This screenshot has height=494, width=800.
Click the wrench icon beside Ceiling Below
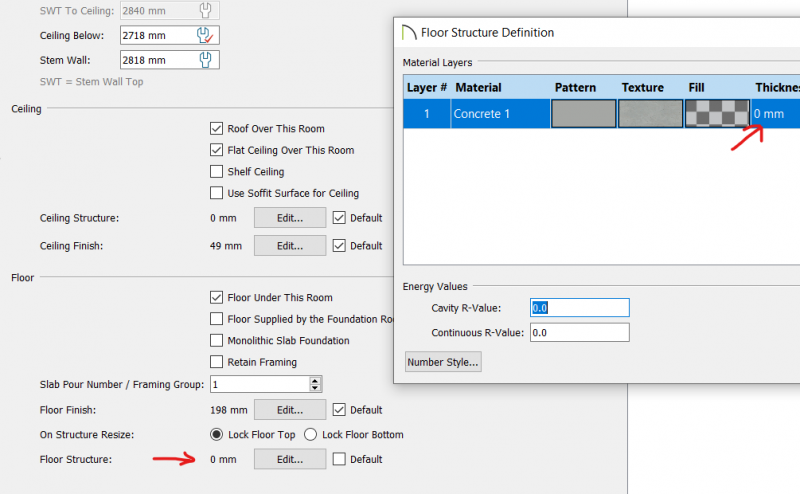tap(205, 35)
